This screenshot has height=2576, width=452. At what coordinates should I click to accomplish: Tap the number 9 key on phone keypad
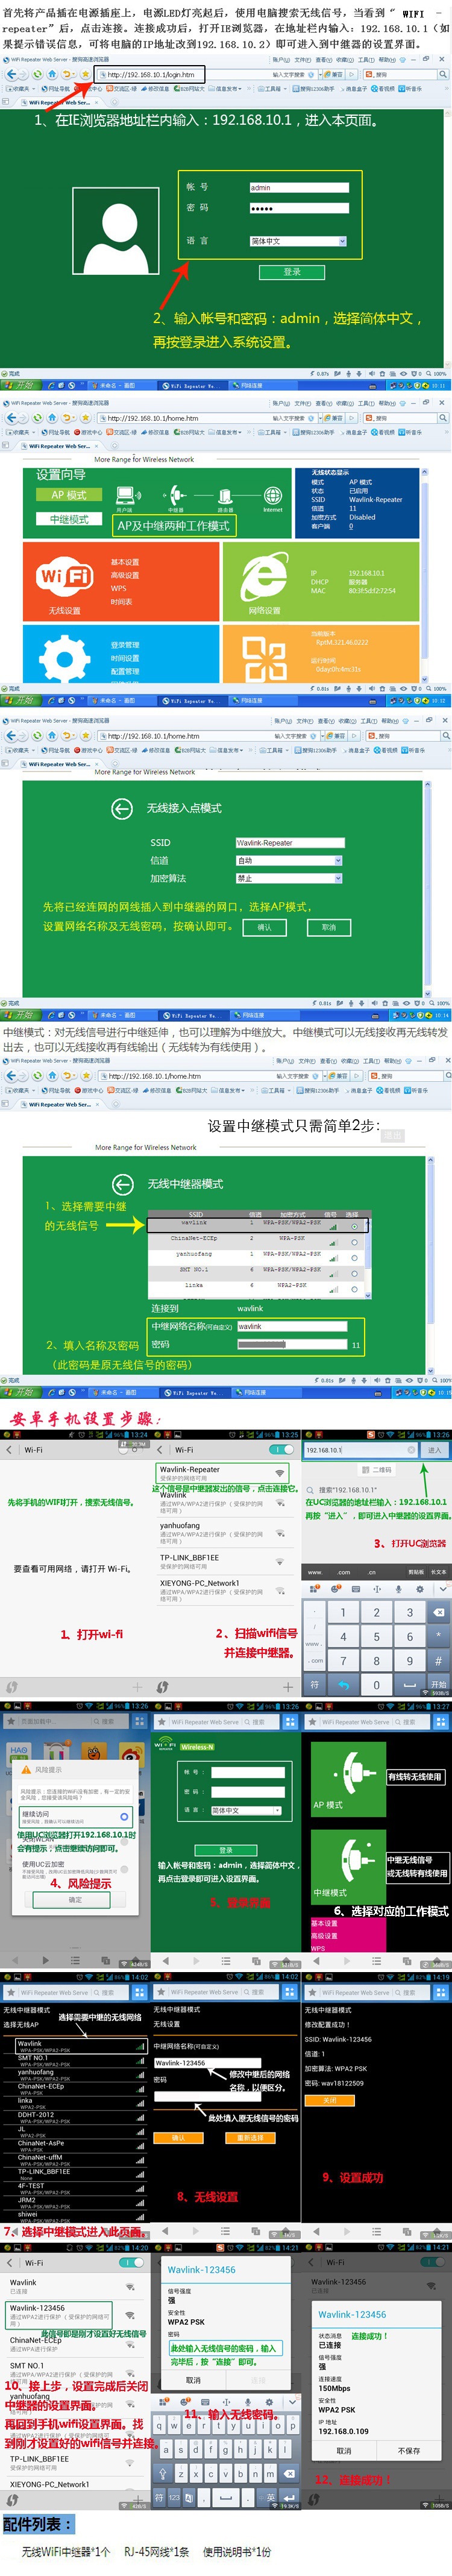409,1662
